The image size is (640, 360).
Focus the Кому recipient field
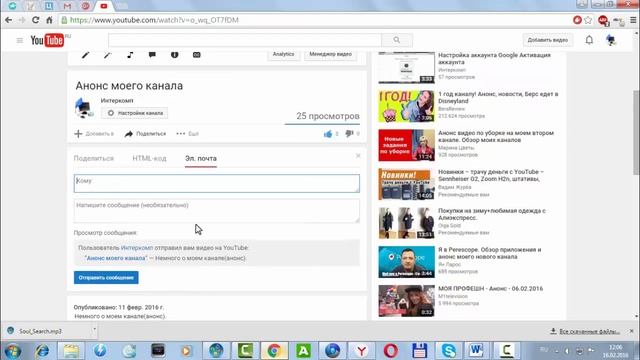217,184
